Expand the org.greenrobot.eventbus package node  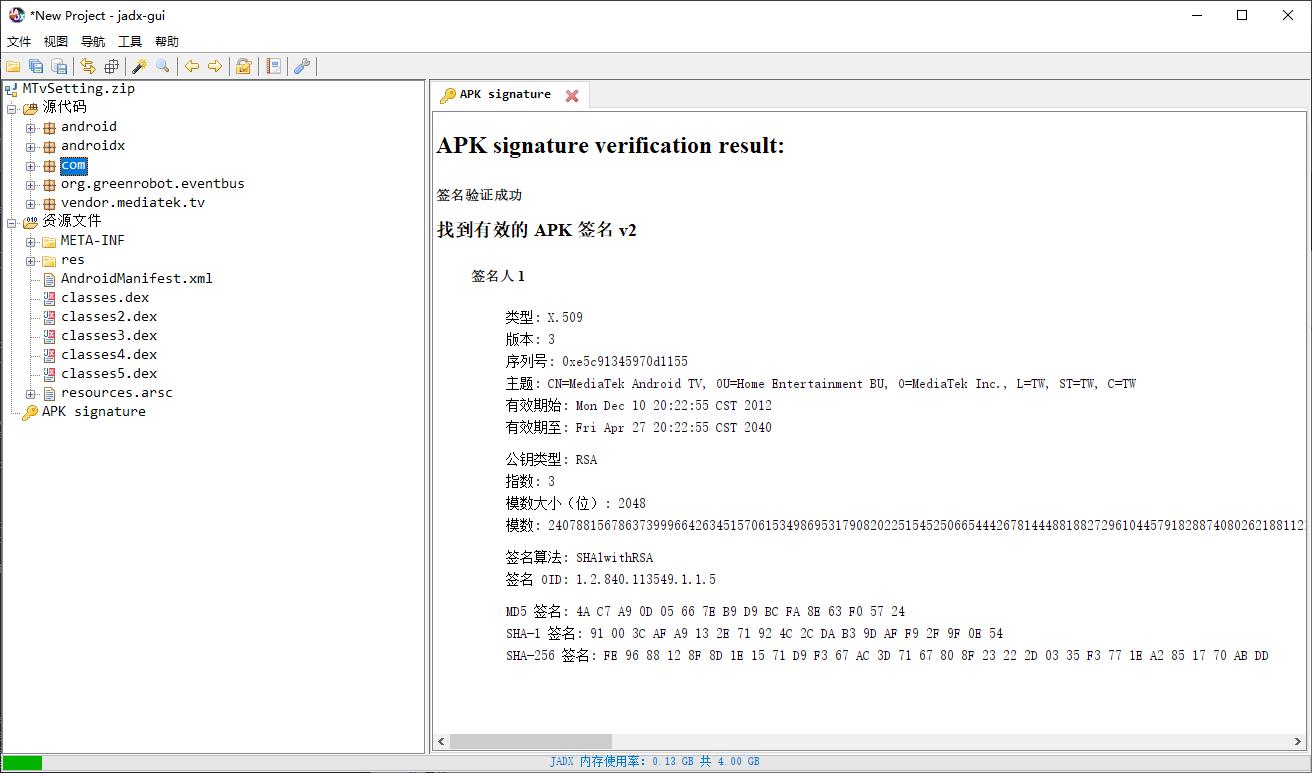(x=31, y=184)
